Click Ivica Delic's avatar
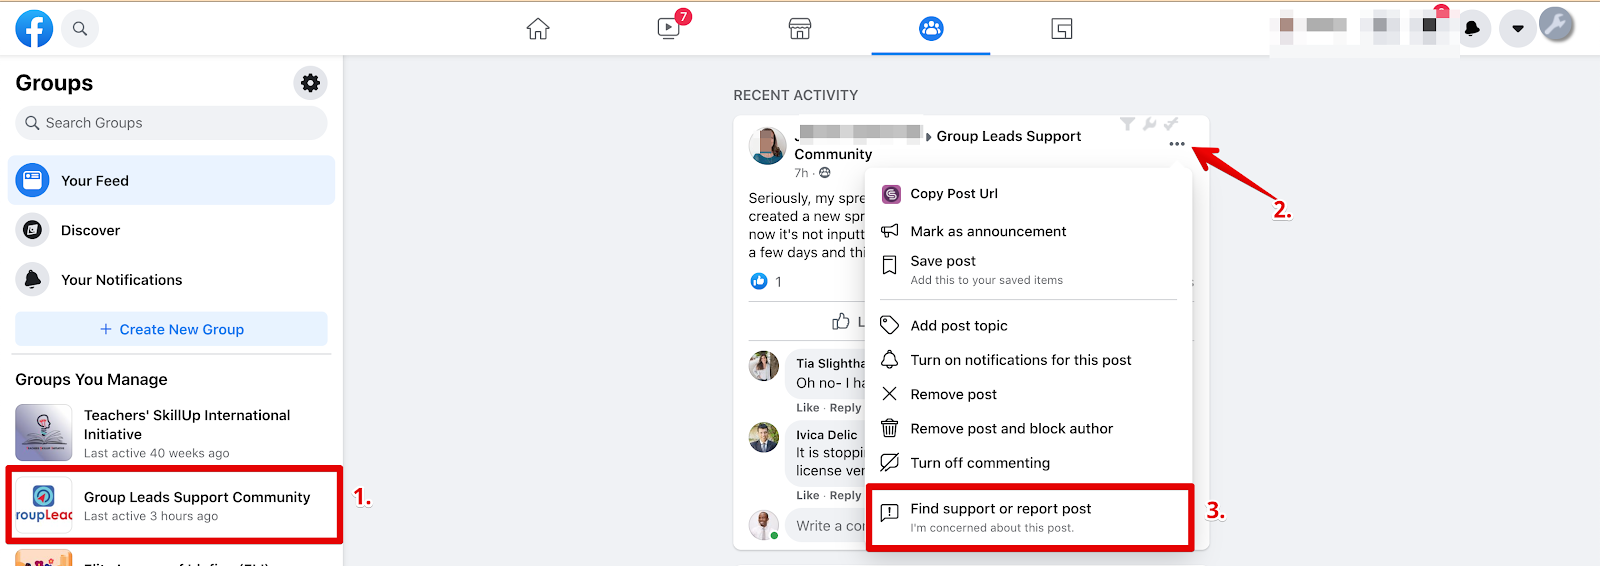1600x566 pixels. (764, 437)
